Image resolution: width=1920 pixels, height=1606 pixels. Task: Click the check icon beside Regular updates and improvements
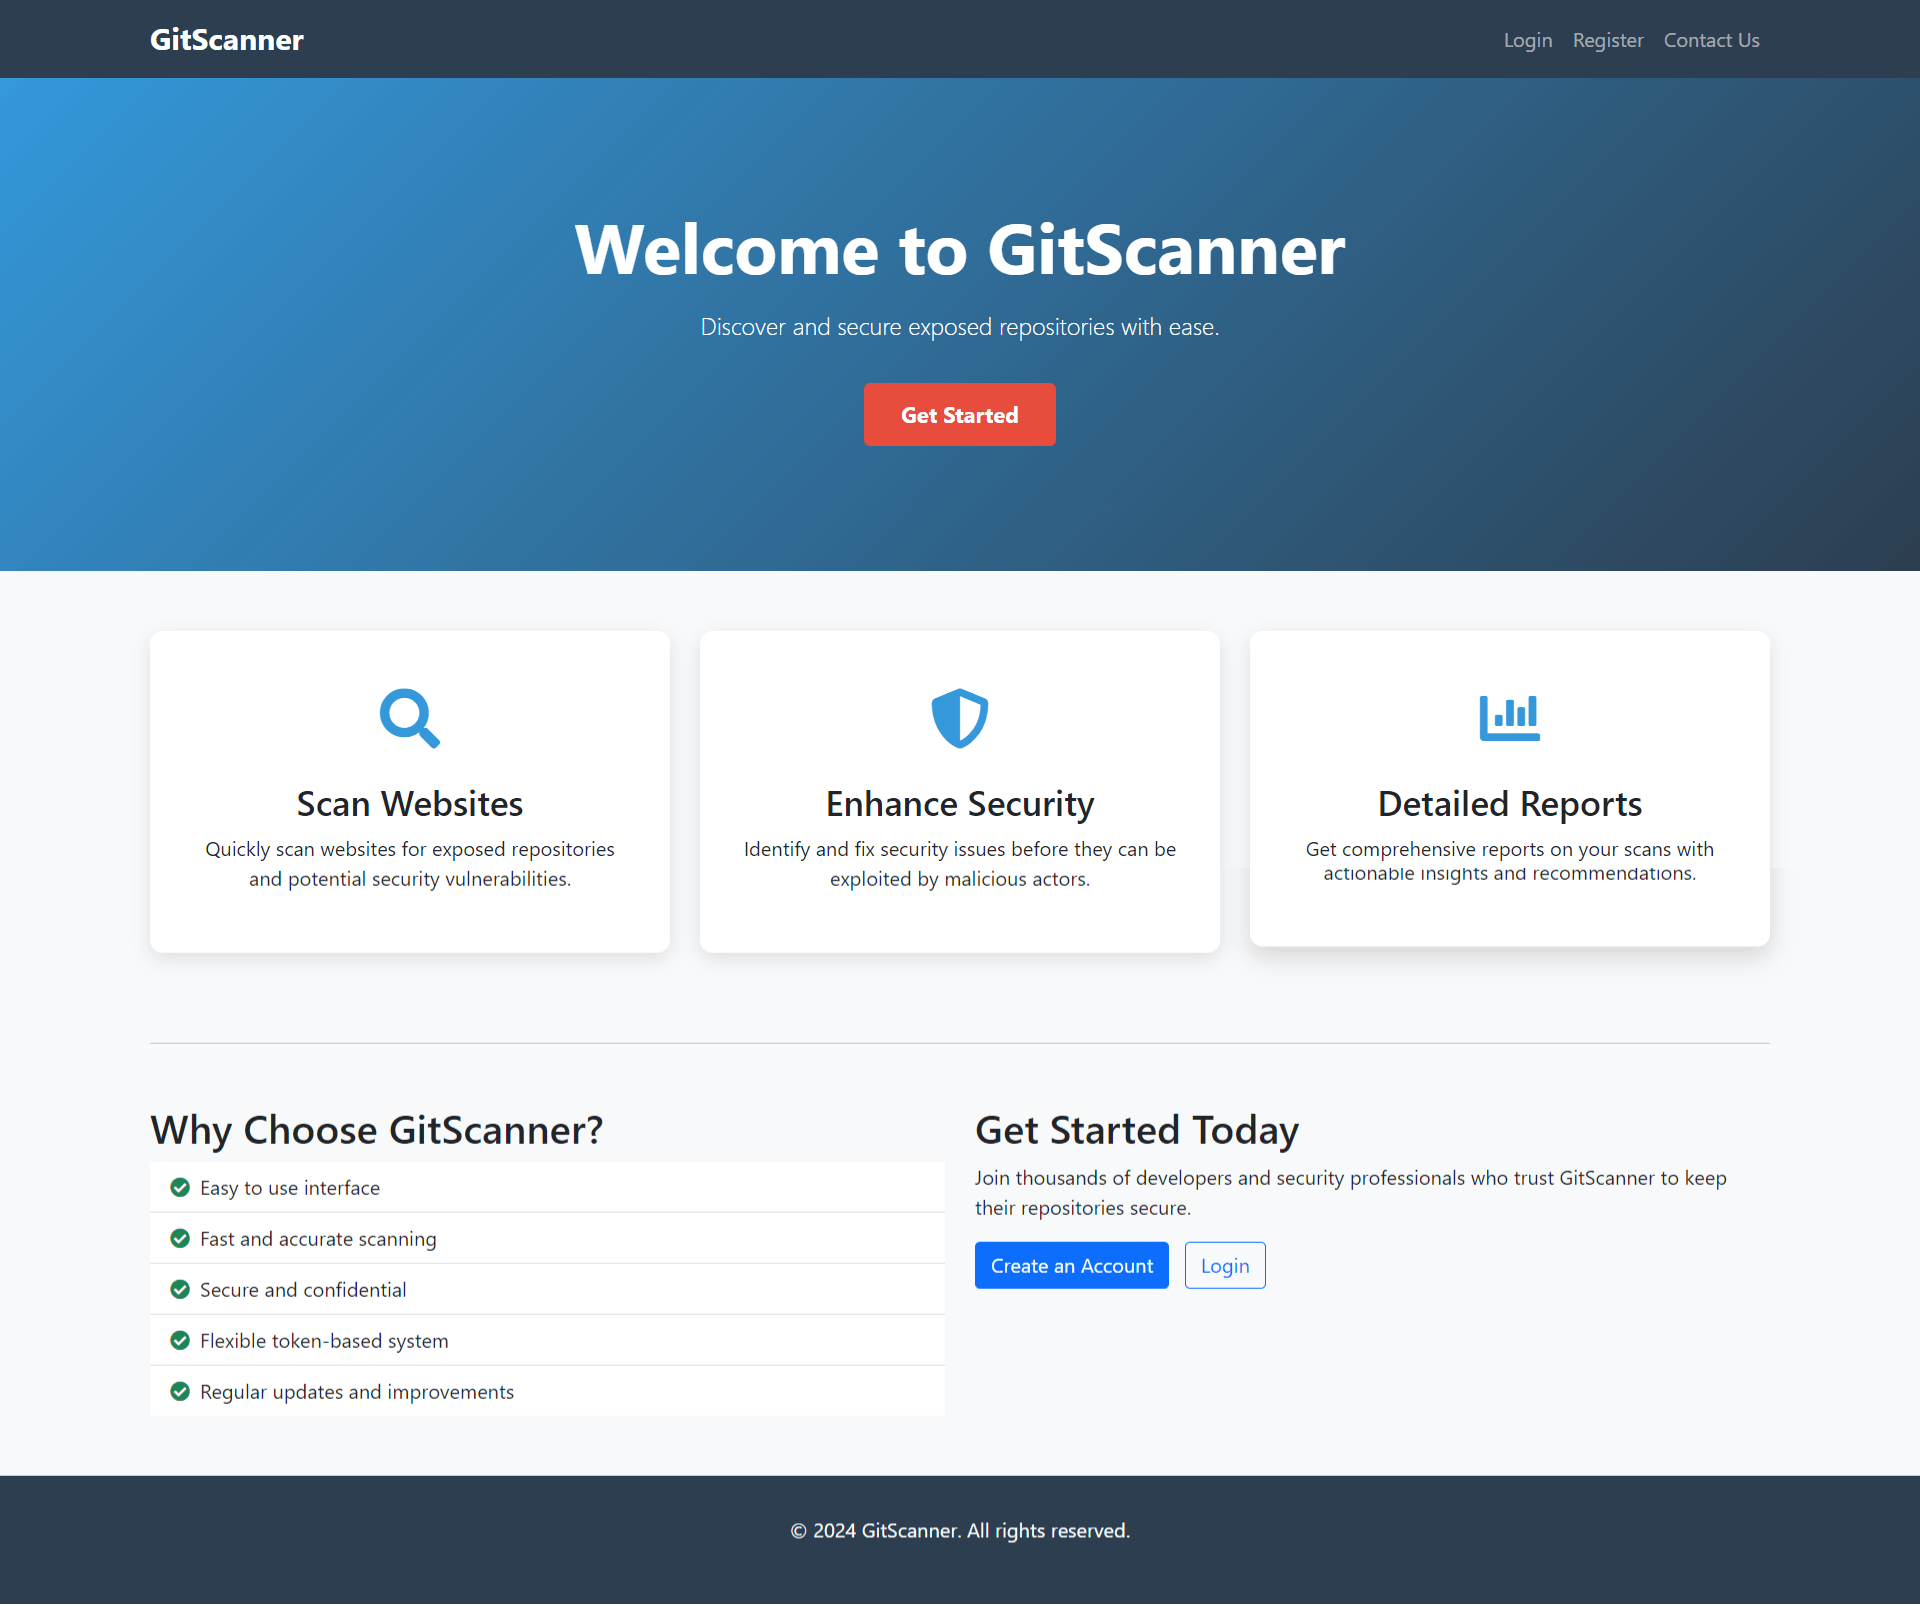[x=180, y=1392]
